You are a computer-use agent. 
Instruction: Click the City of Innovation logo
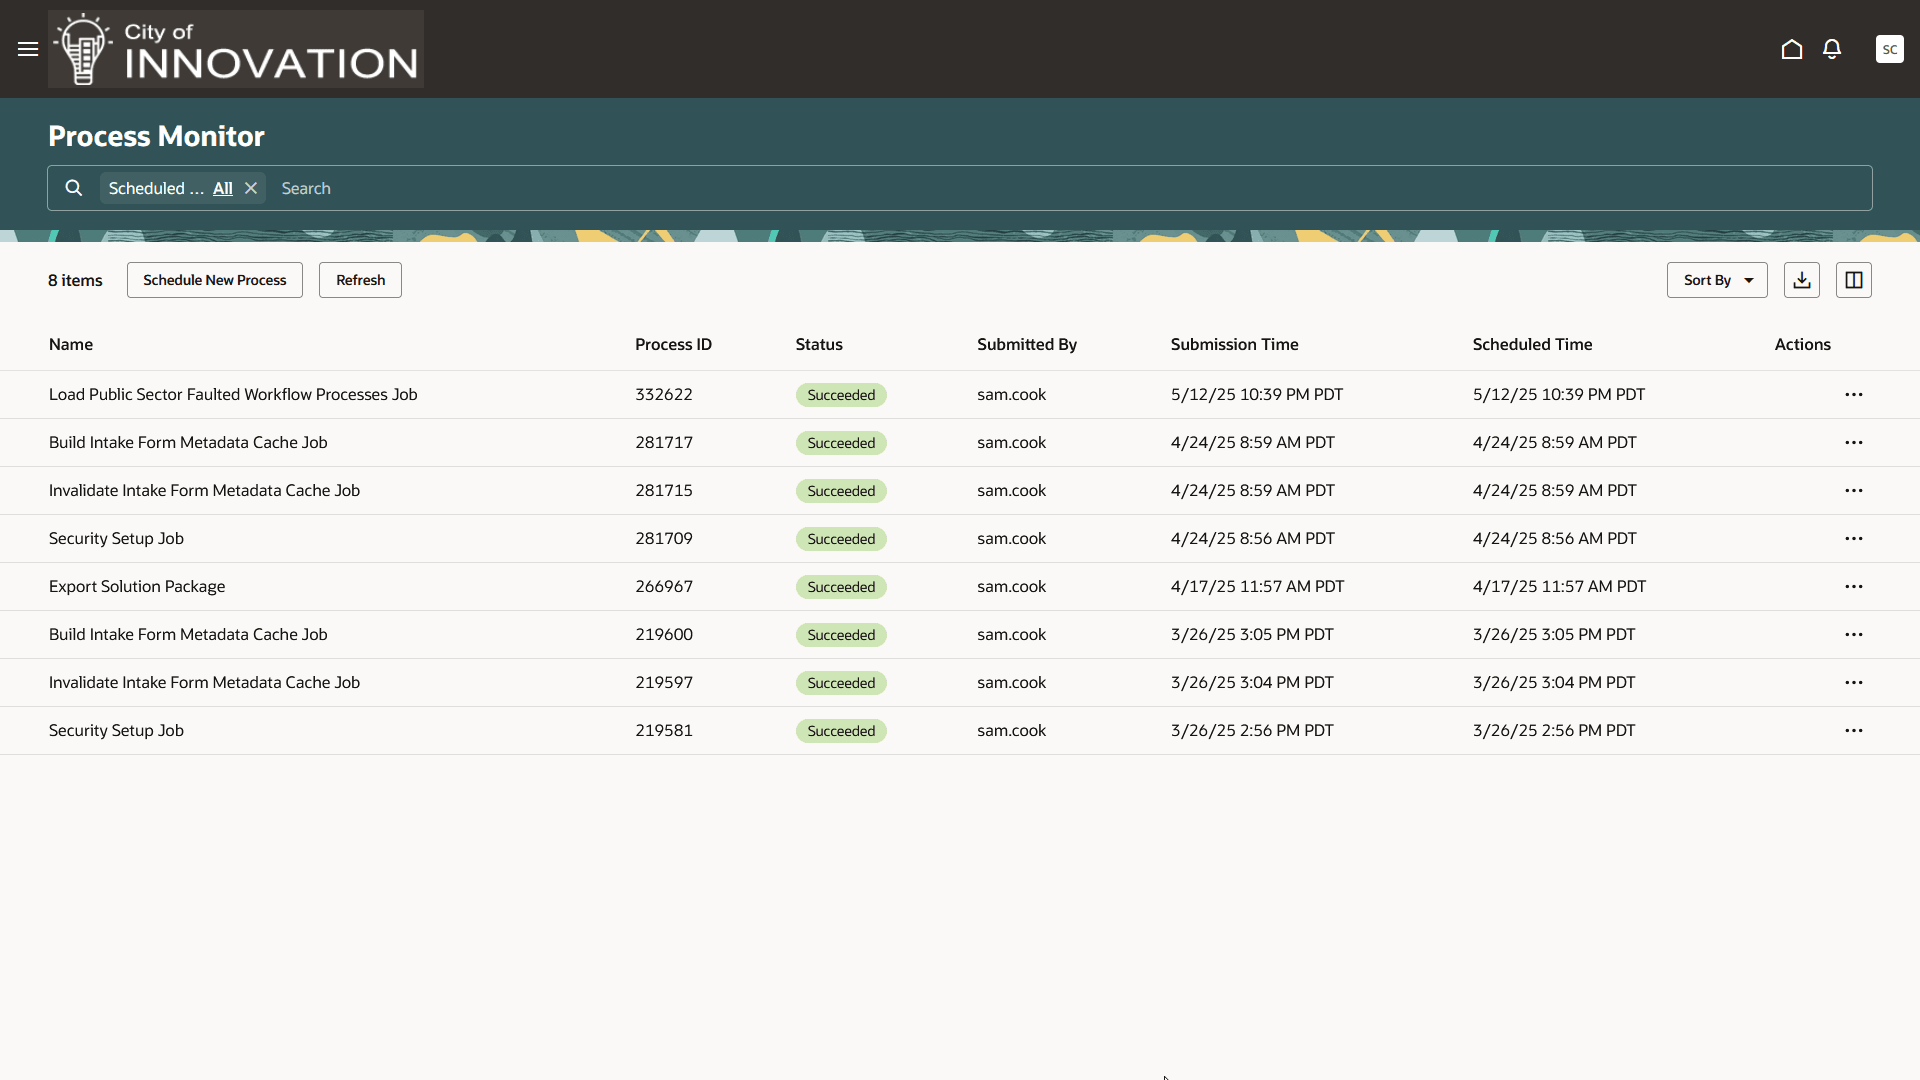click(x=236, y=49)
